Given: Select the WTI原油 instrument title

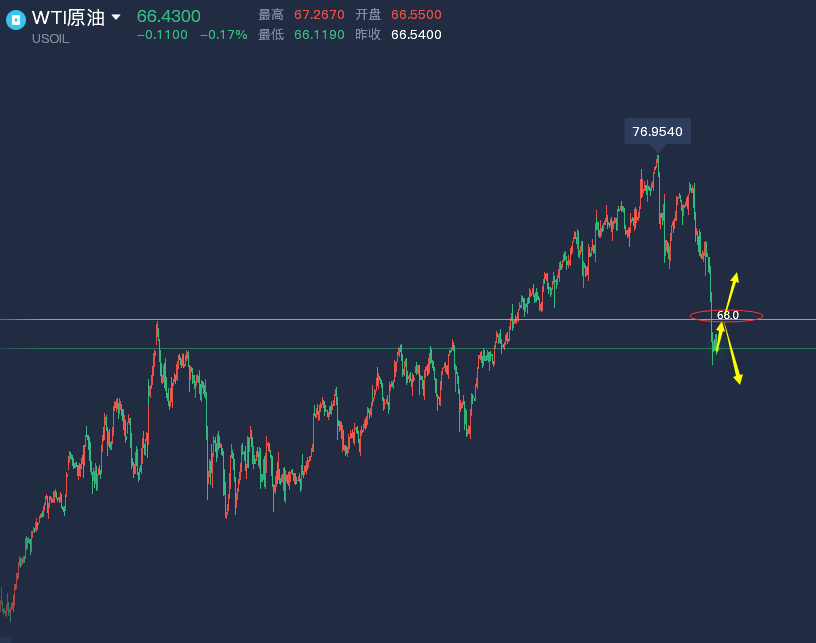Looking at the screenshot, I should 68,17.
